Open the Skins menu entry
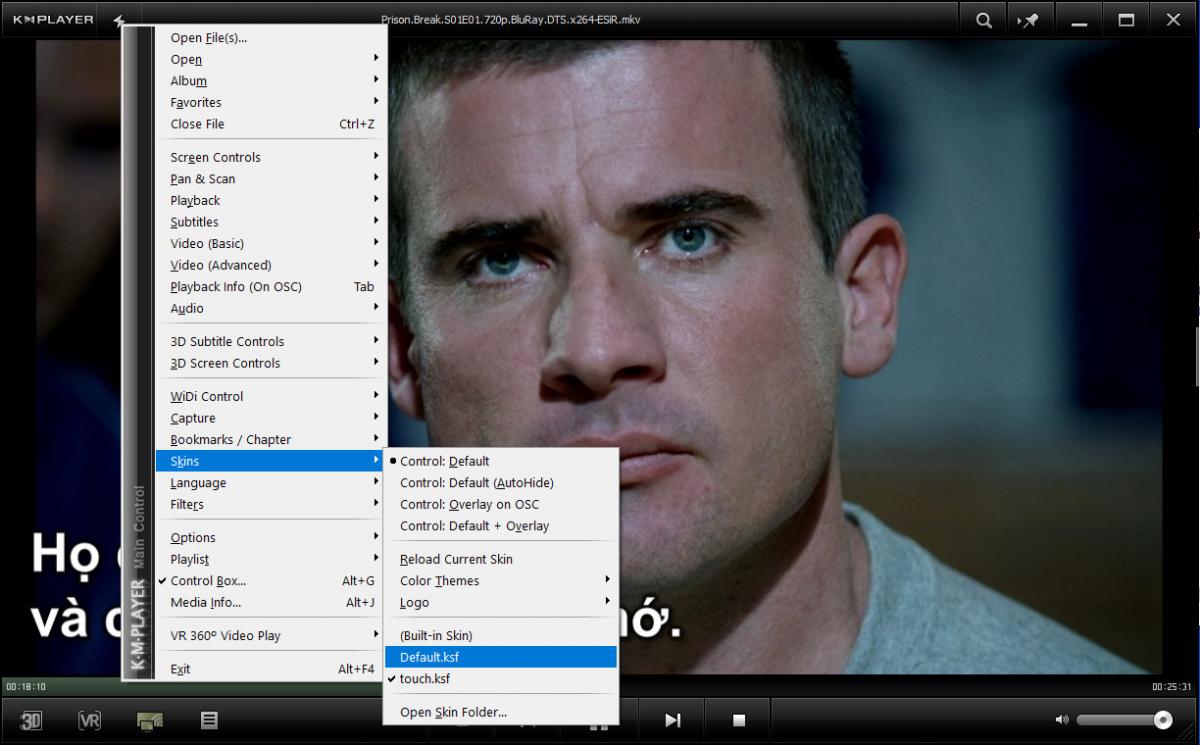This screenshot has width=1200, height=745. pyautogui.click(x=185, y=460)
